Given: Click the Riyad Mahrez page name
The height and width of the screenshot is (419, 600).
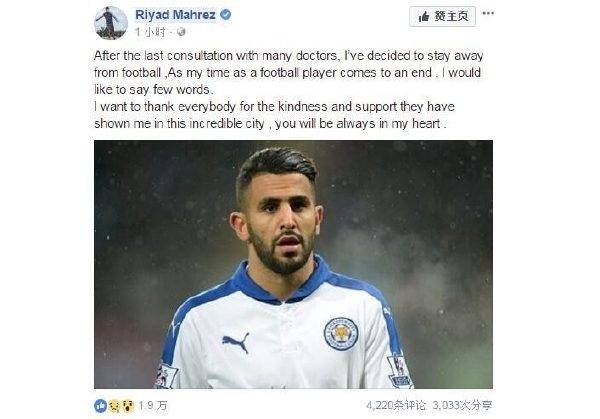Looking at the screenshot, I should (x=175, y=15).
